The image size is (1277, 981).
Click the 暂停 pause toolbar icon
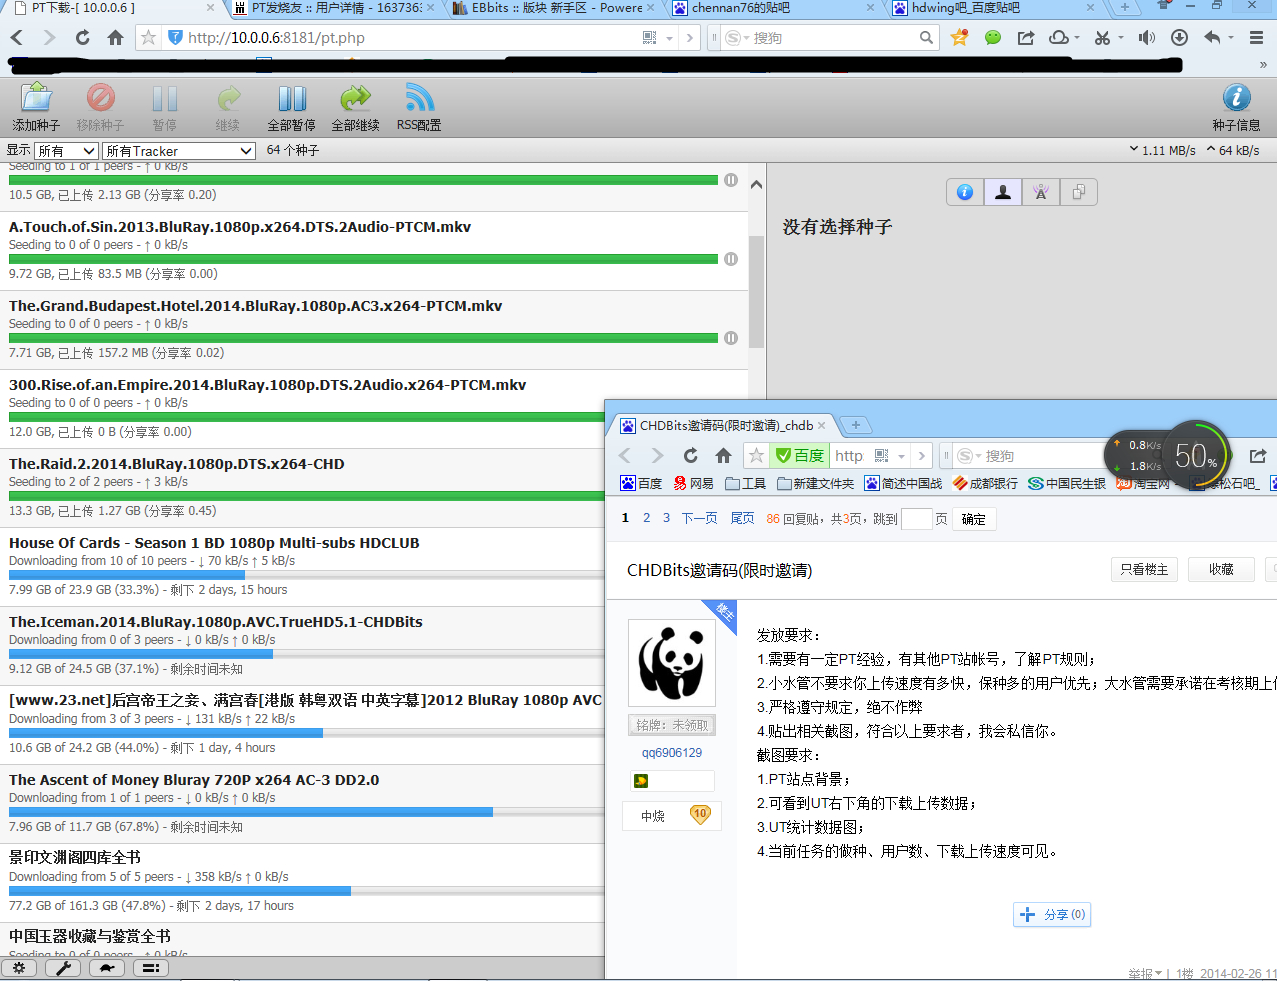(x=164, y=98)
